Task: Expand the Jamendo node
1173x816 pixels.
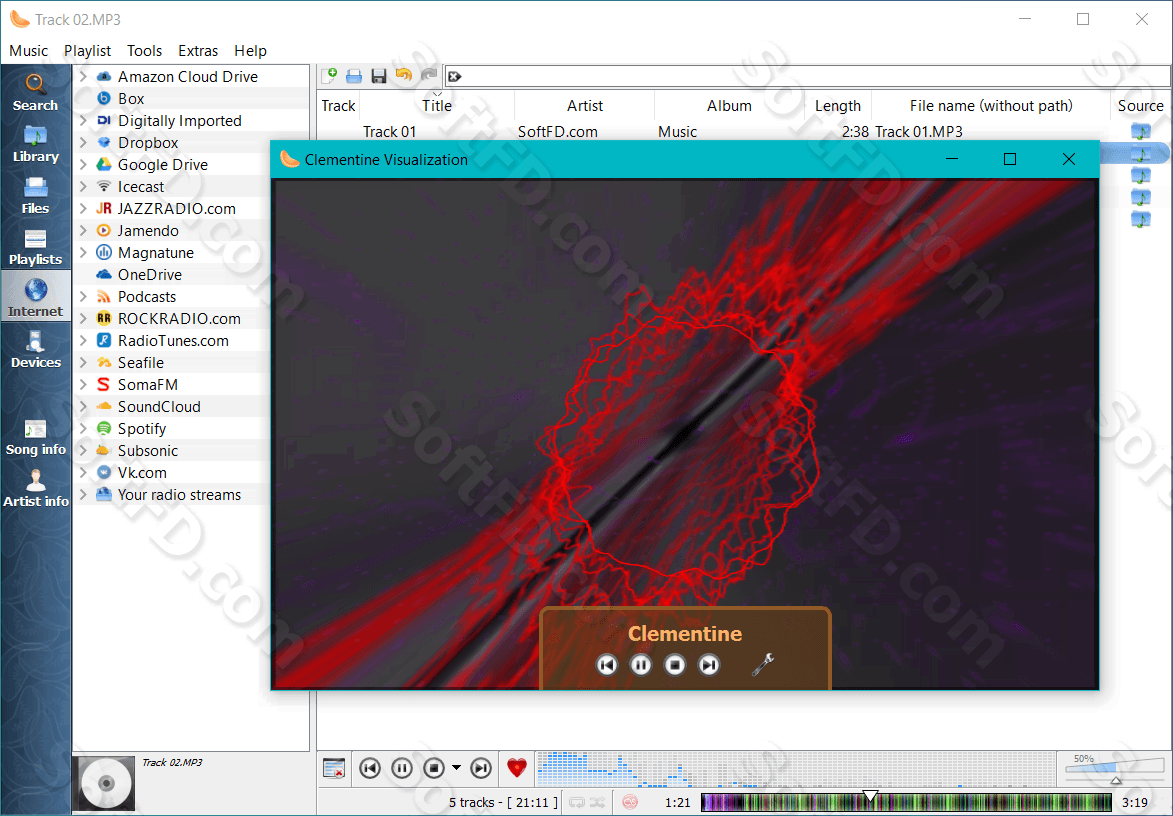Action: 84,230
